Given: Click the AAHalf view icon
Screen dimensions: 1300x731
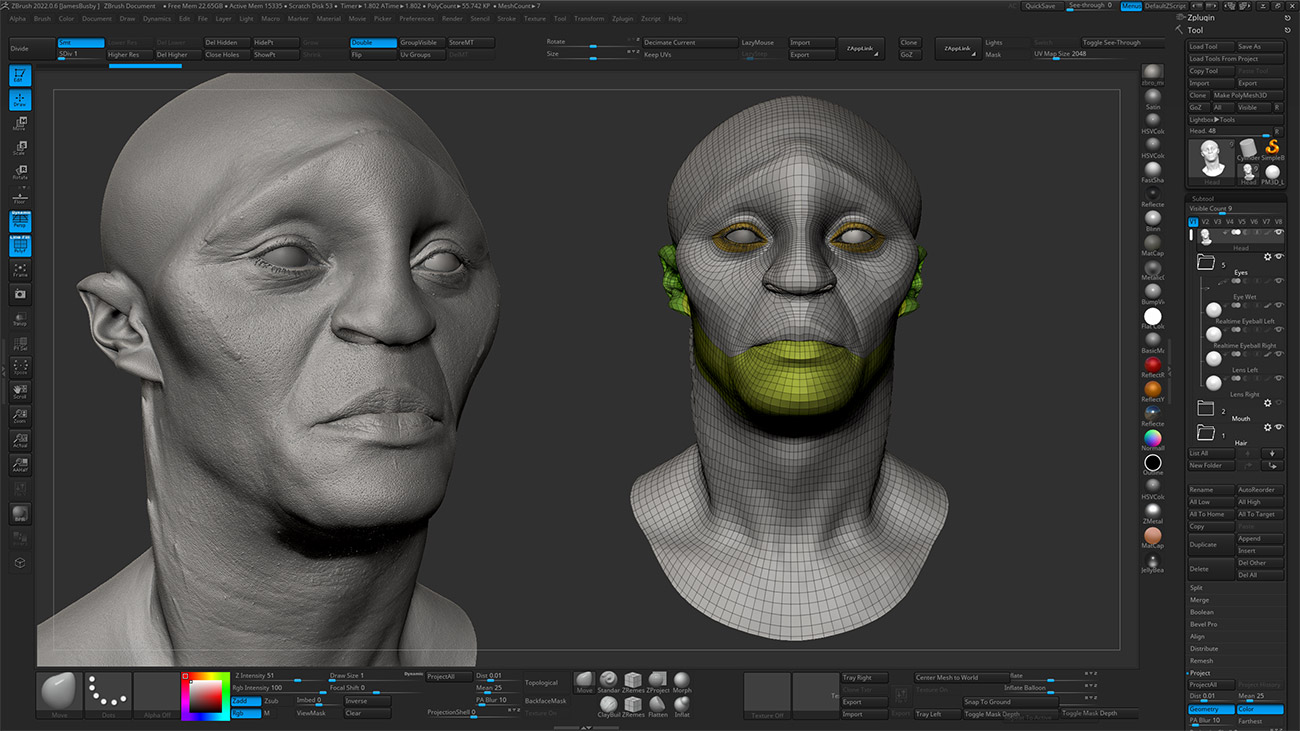Looking at the screenshot, I should click(x=20, y=464).
